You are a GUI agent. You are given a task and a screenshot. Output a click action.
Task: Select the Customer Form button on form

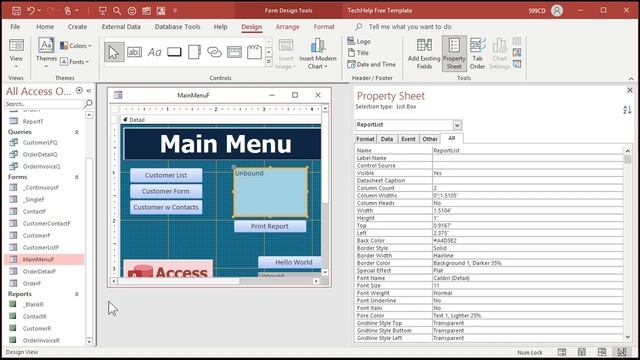click(x=166, y=191)
